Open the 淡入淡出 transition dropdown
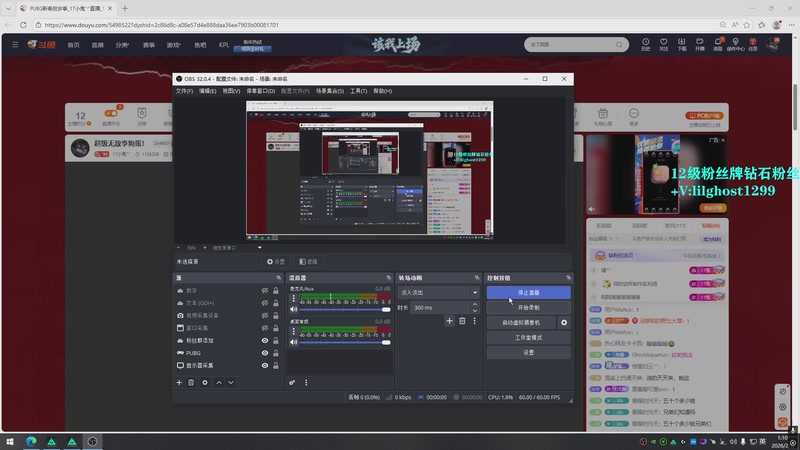Screen dimensions: 800x450 pyautogui.click(x=439, y=292)
